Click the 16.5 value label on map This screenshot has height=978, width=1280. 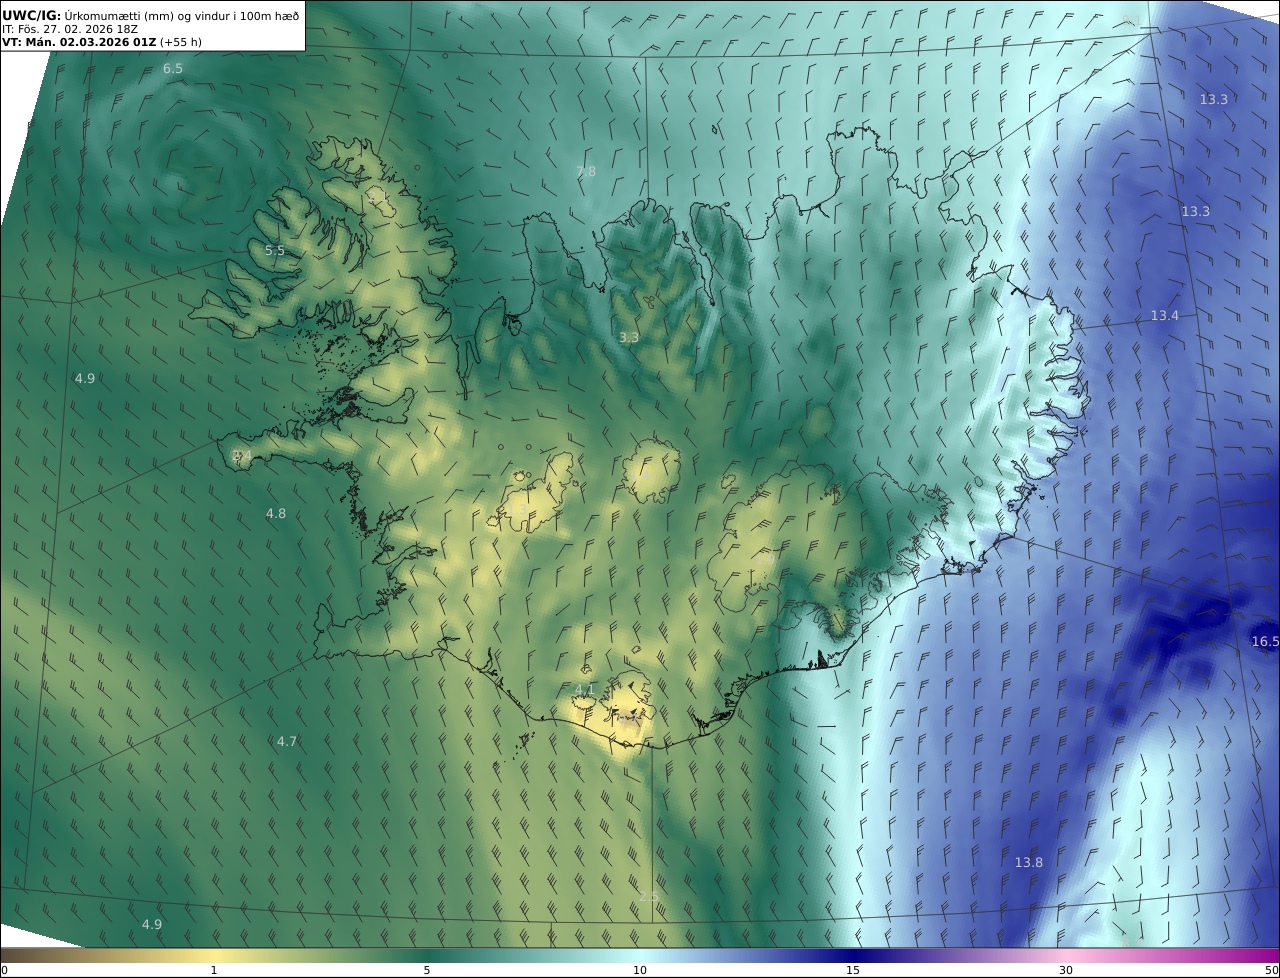point(1265,642)
